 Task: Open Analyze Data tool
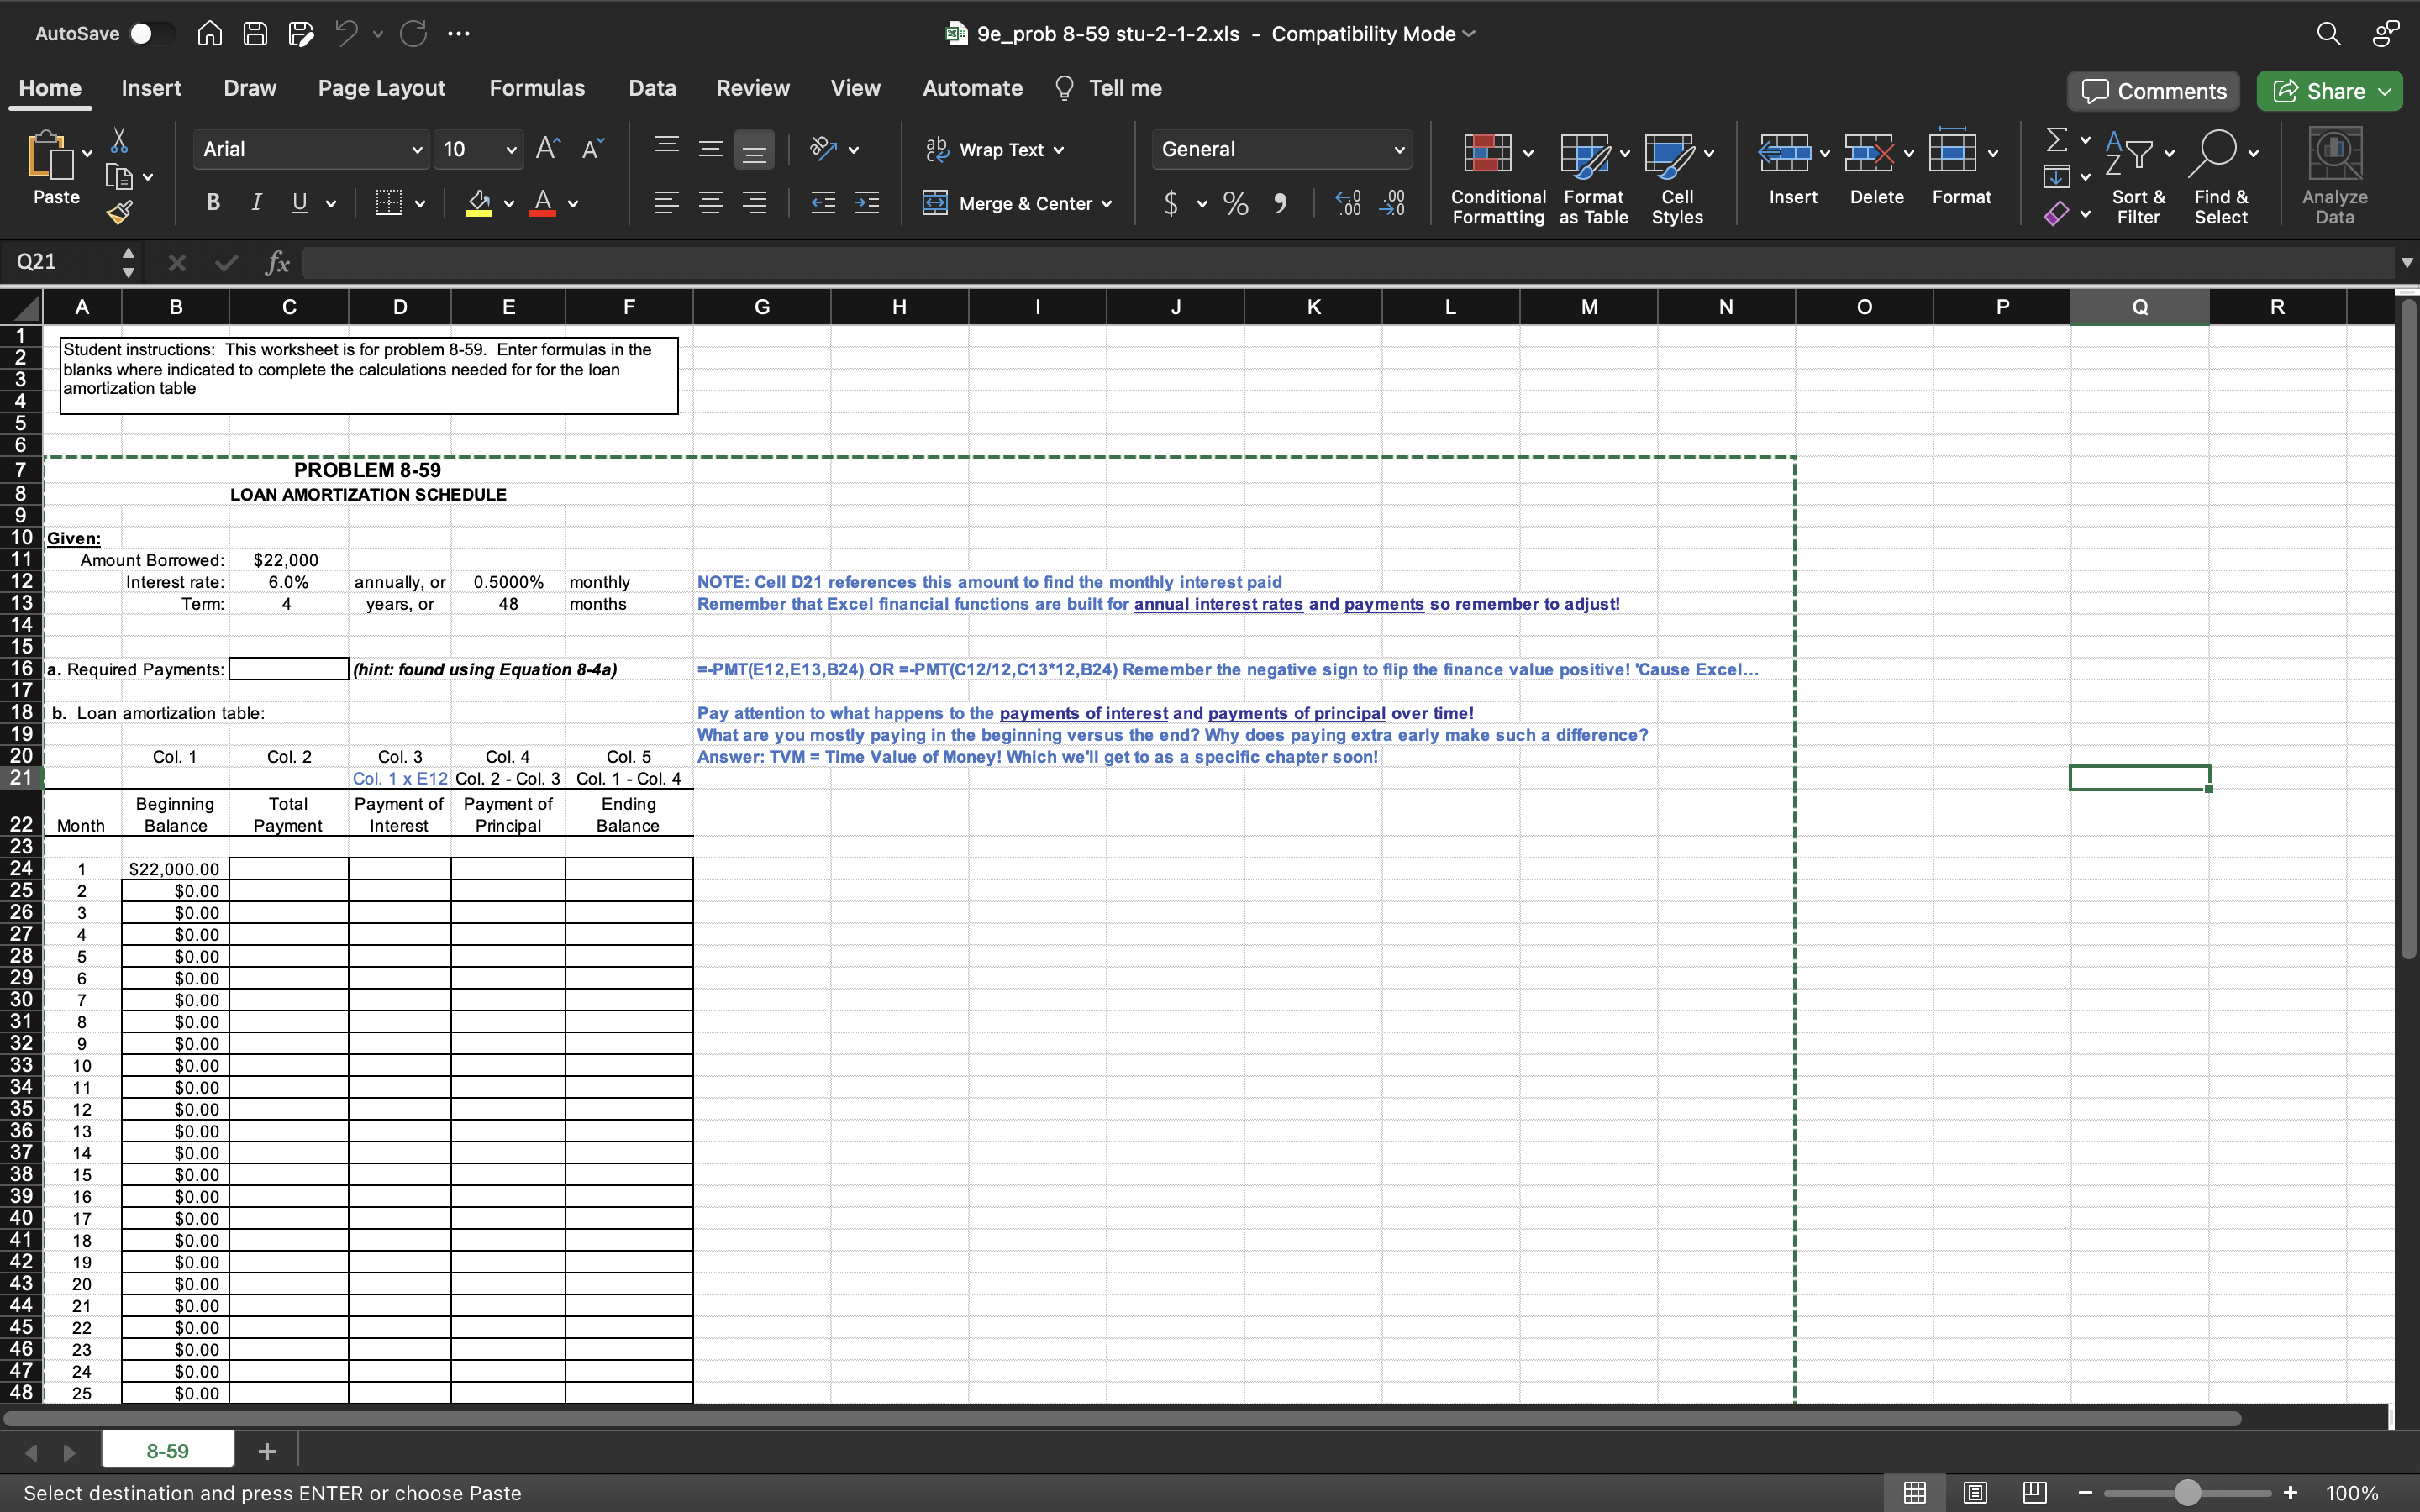(x=2334, y=176)
